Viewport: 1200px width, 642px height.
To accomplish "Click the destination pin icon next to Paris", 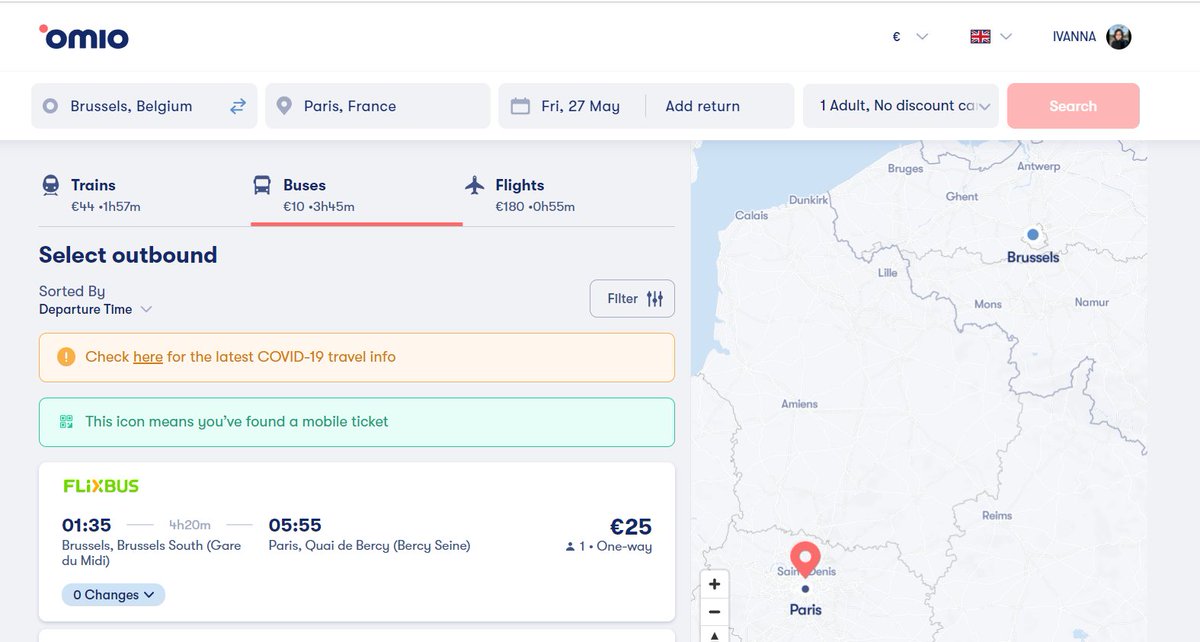I will coord(285,106).
